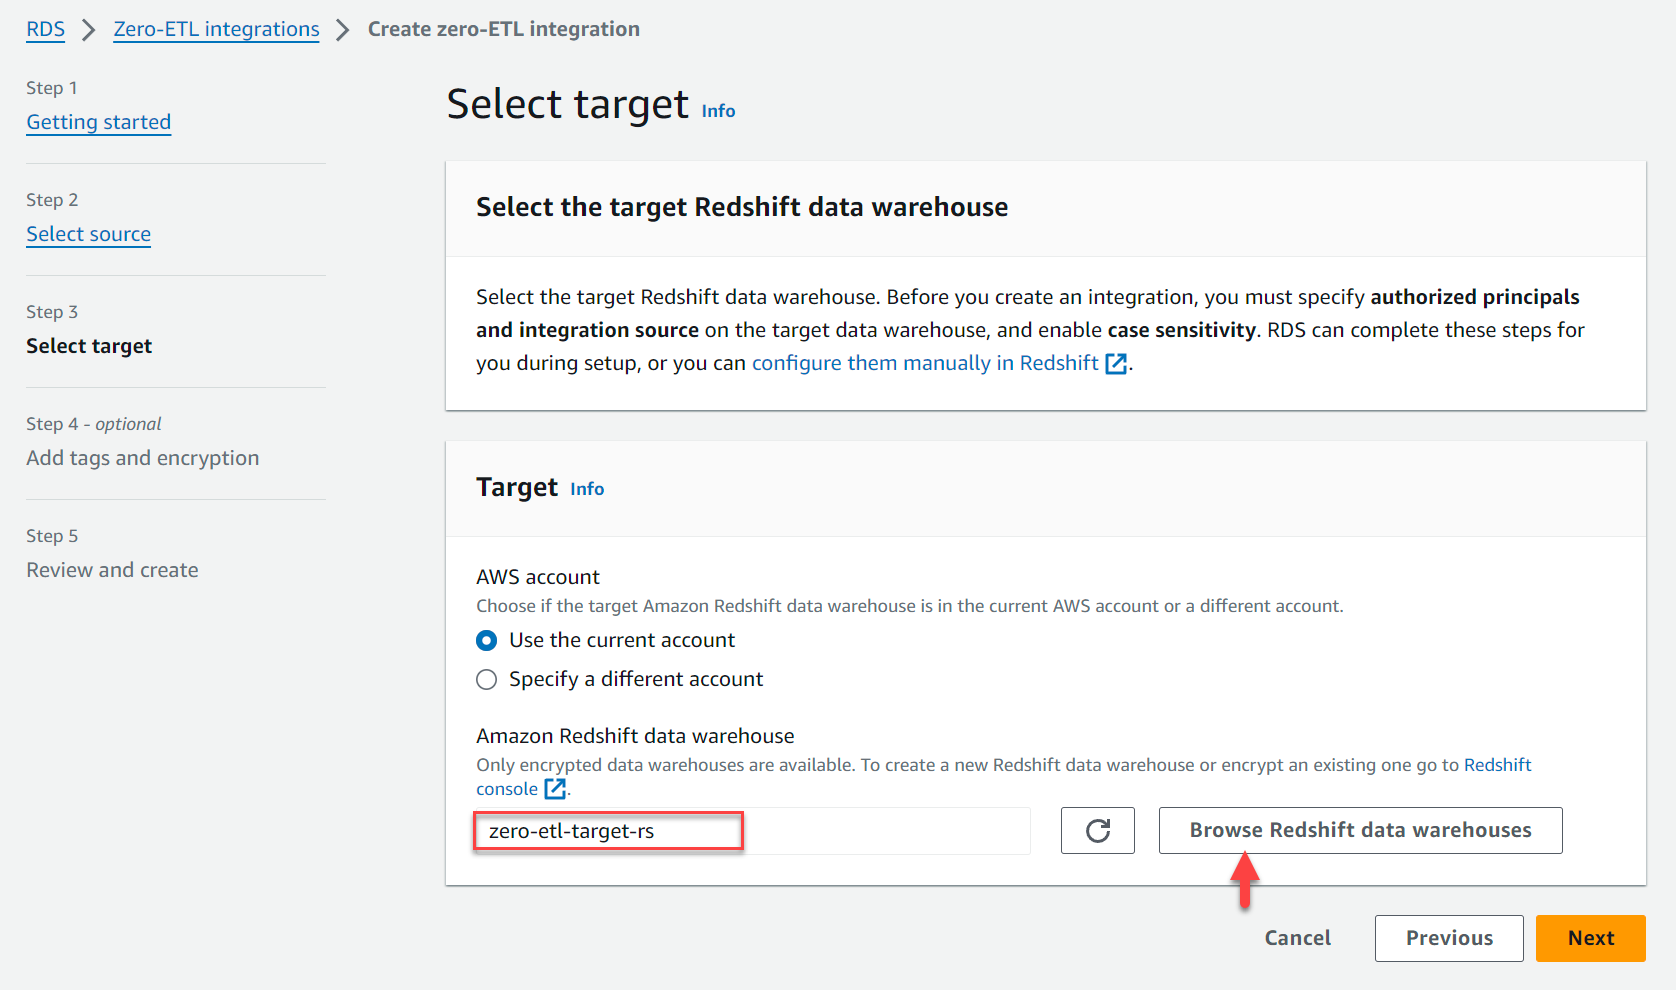Click the refresh icon next to the warehouse field
The height and width of the screenshot is (990, 1676).
1097,830
